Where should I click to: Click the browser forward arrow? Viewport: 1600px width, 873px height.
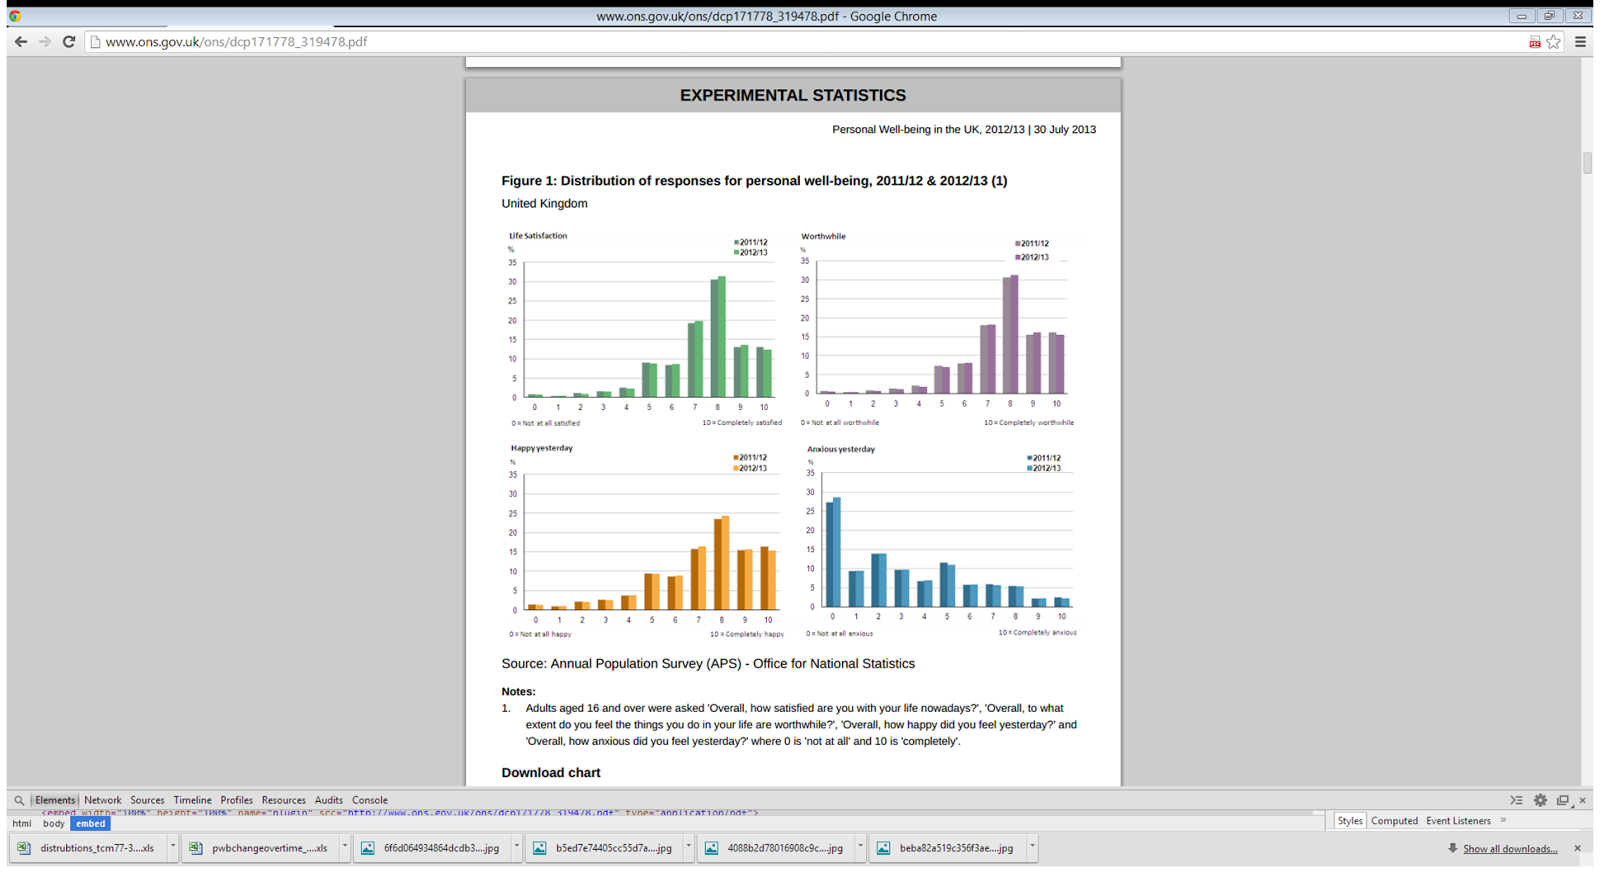(x=45, y=42)
